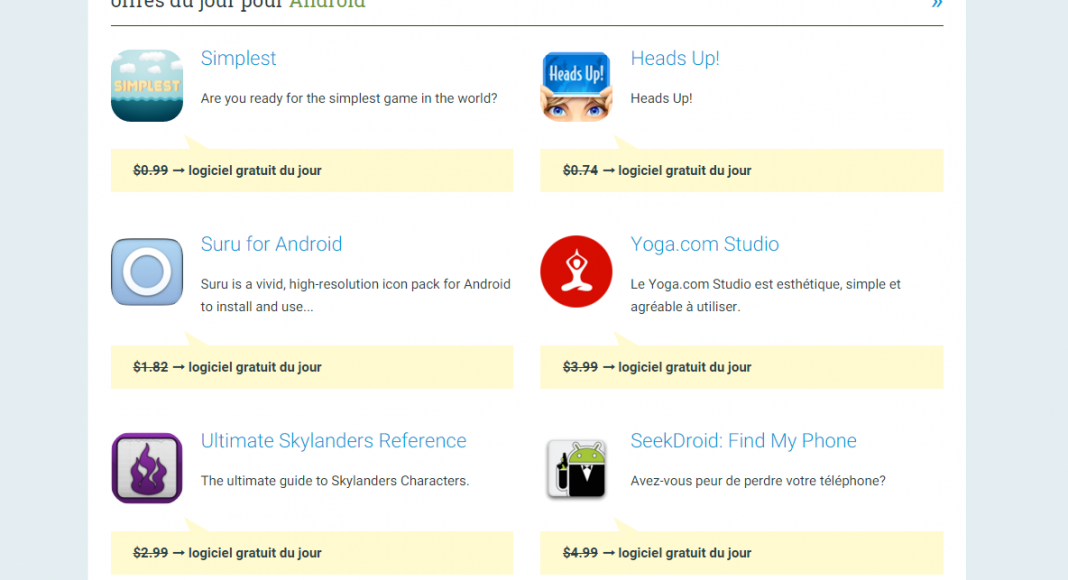Screen dimensions: 1068x580
Task: Click the double arrow next to section heading
Action: [x=937, y=4]
